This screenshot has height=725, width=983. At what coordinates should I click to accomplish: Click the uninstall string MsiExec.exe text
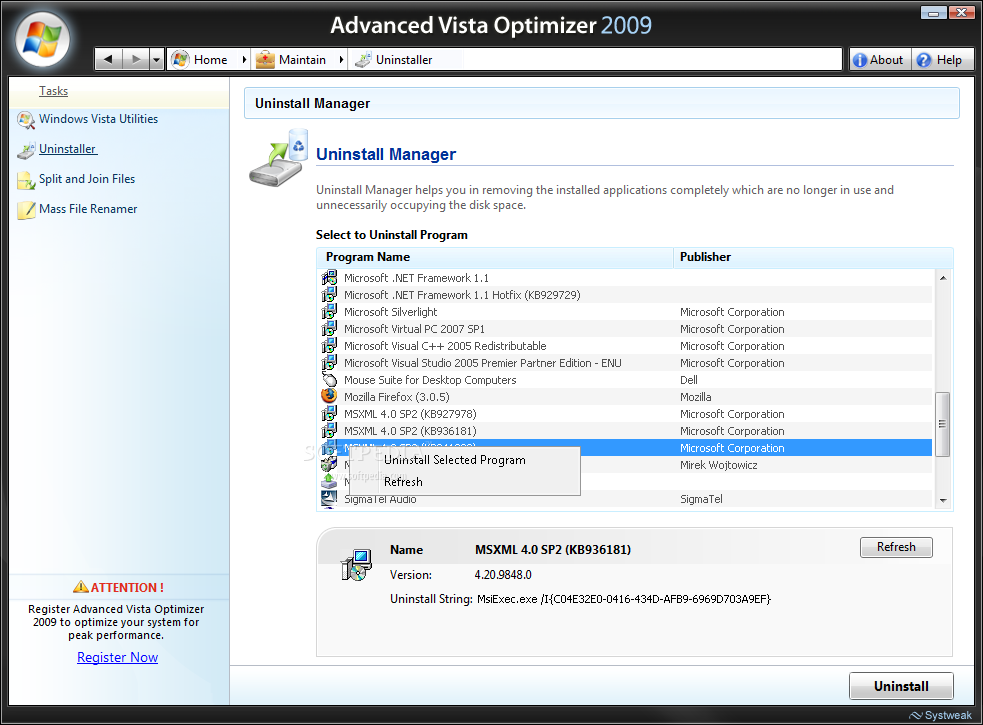point(623,599)
